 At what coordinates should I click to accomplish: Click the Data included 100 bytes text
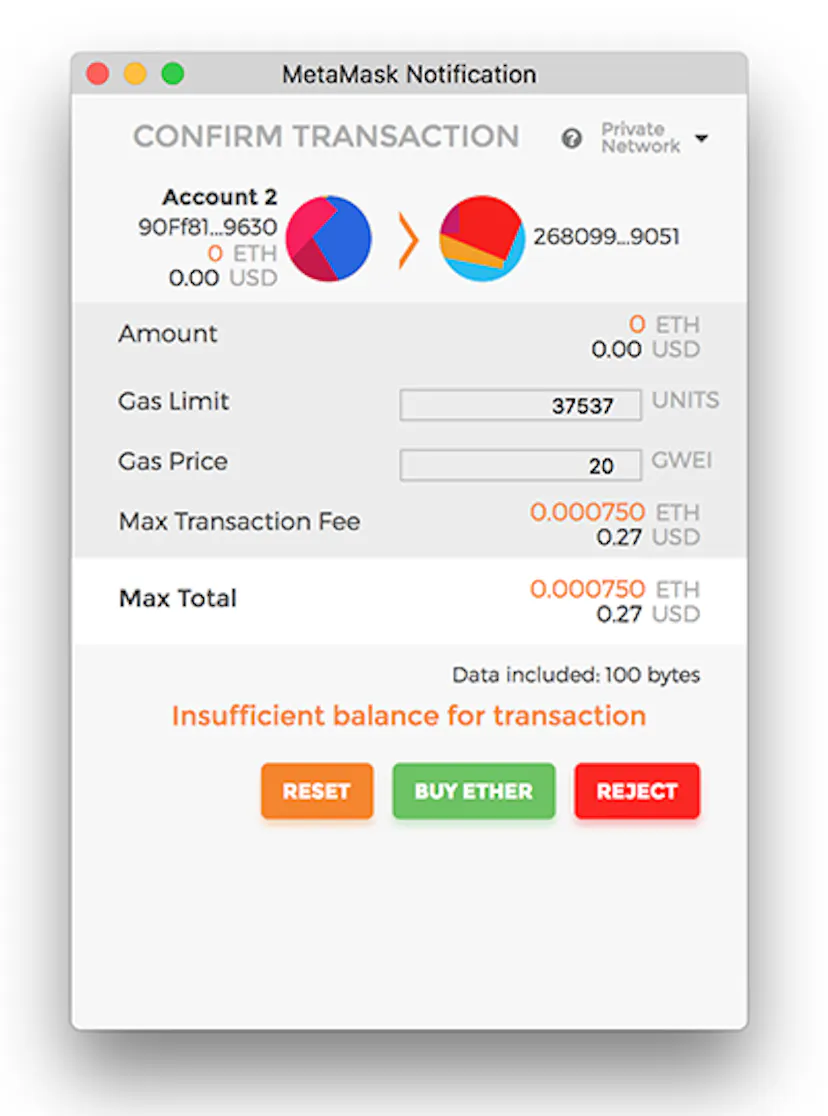click(576, 675)
